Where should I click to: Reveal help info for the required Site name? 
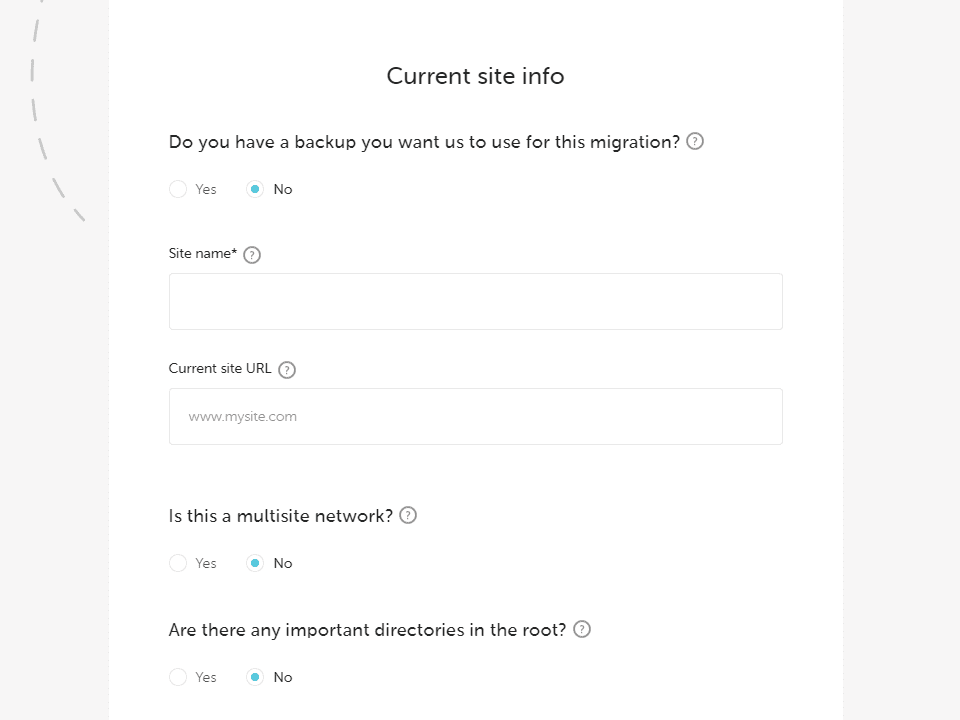point(251,254)
